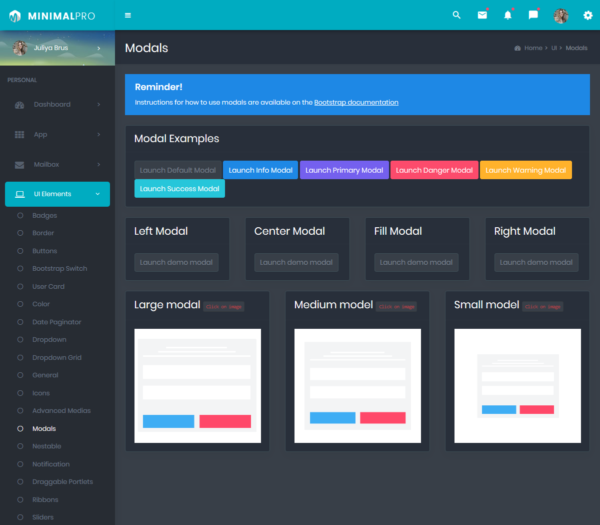Click the MinimalPro logo icon
This screenshot has width=600, height=525.
15,16
